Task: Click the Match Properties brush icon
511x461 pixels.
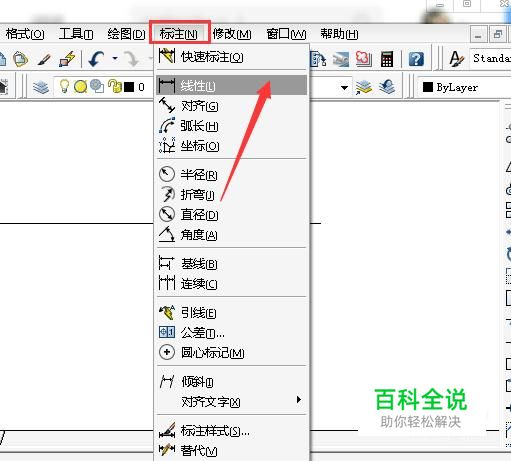Action: click(44, 59)
